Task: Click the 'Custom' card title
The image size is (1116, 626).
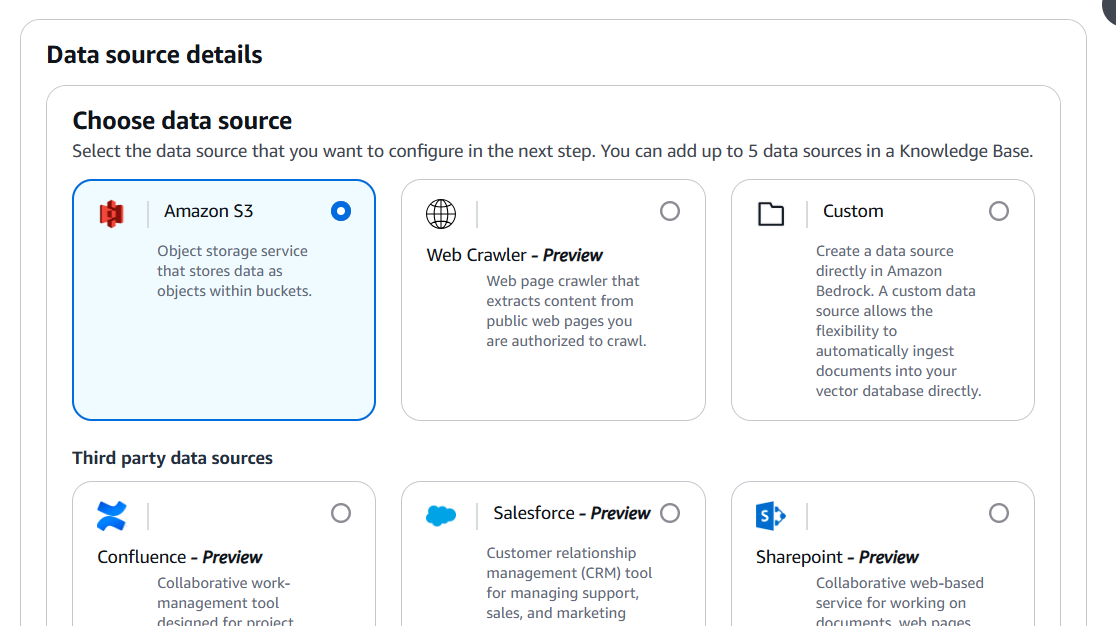Action: click(x=853, y=211)
